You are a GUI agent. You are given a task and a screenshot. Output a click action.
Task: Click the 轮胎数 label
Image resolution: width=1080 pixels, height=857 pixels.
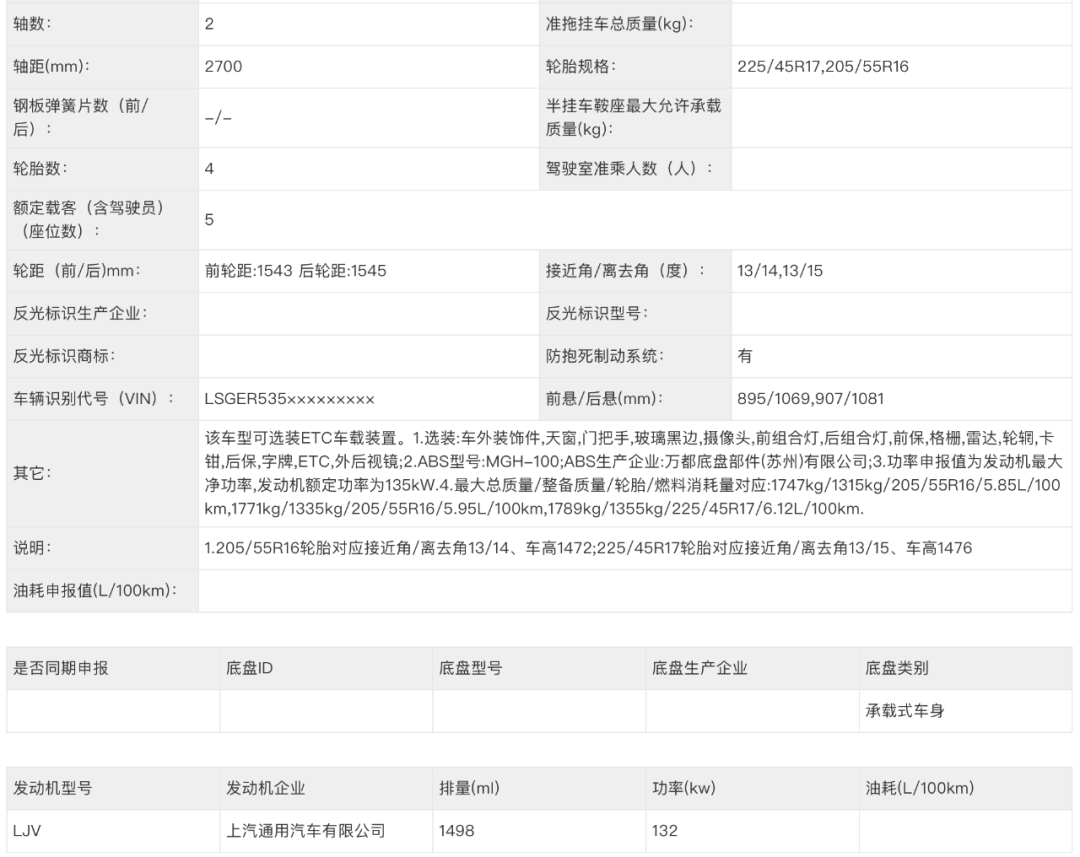(40, 169)
